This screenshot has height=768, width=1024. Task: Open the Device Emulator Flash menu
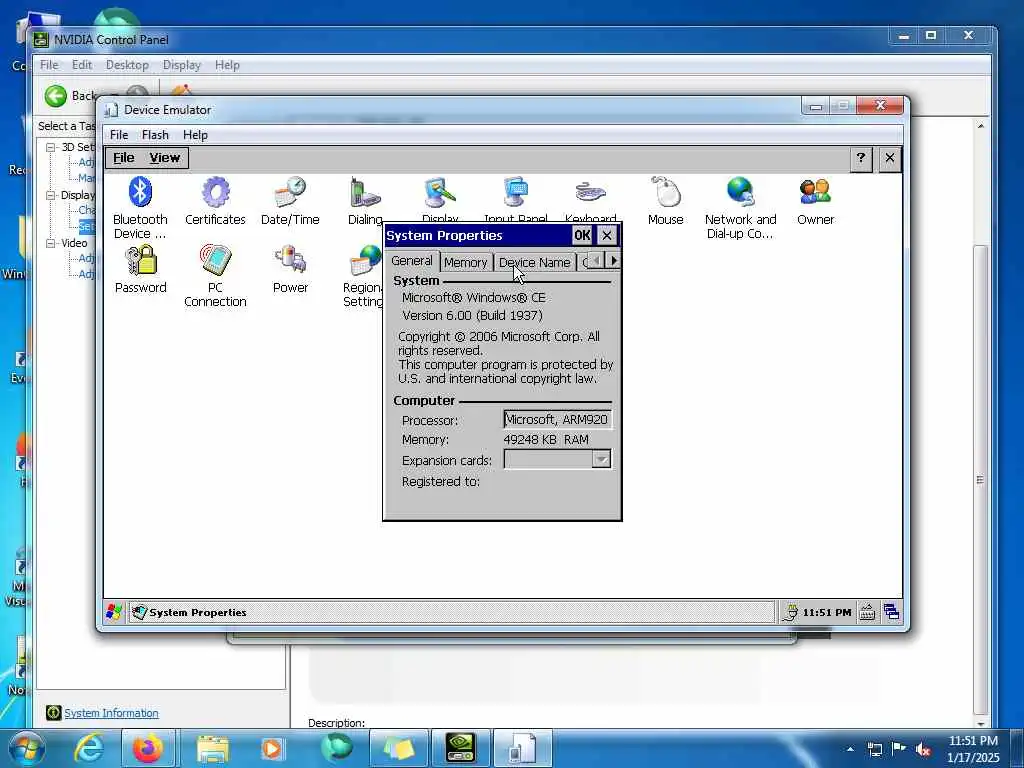coord(155,135)
